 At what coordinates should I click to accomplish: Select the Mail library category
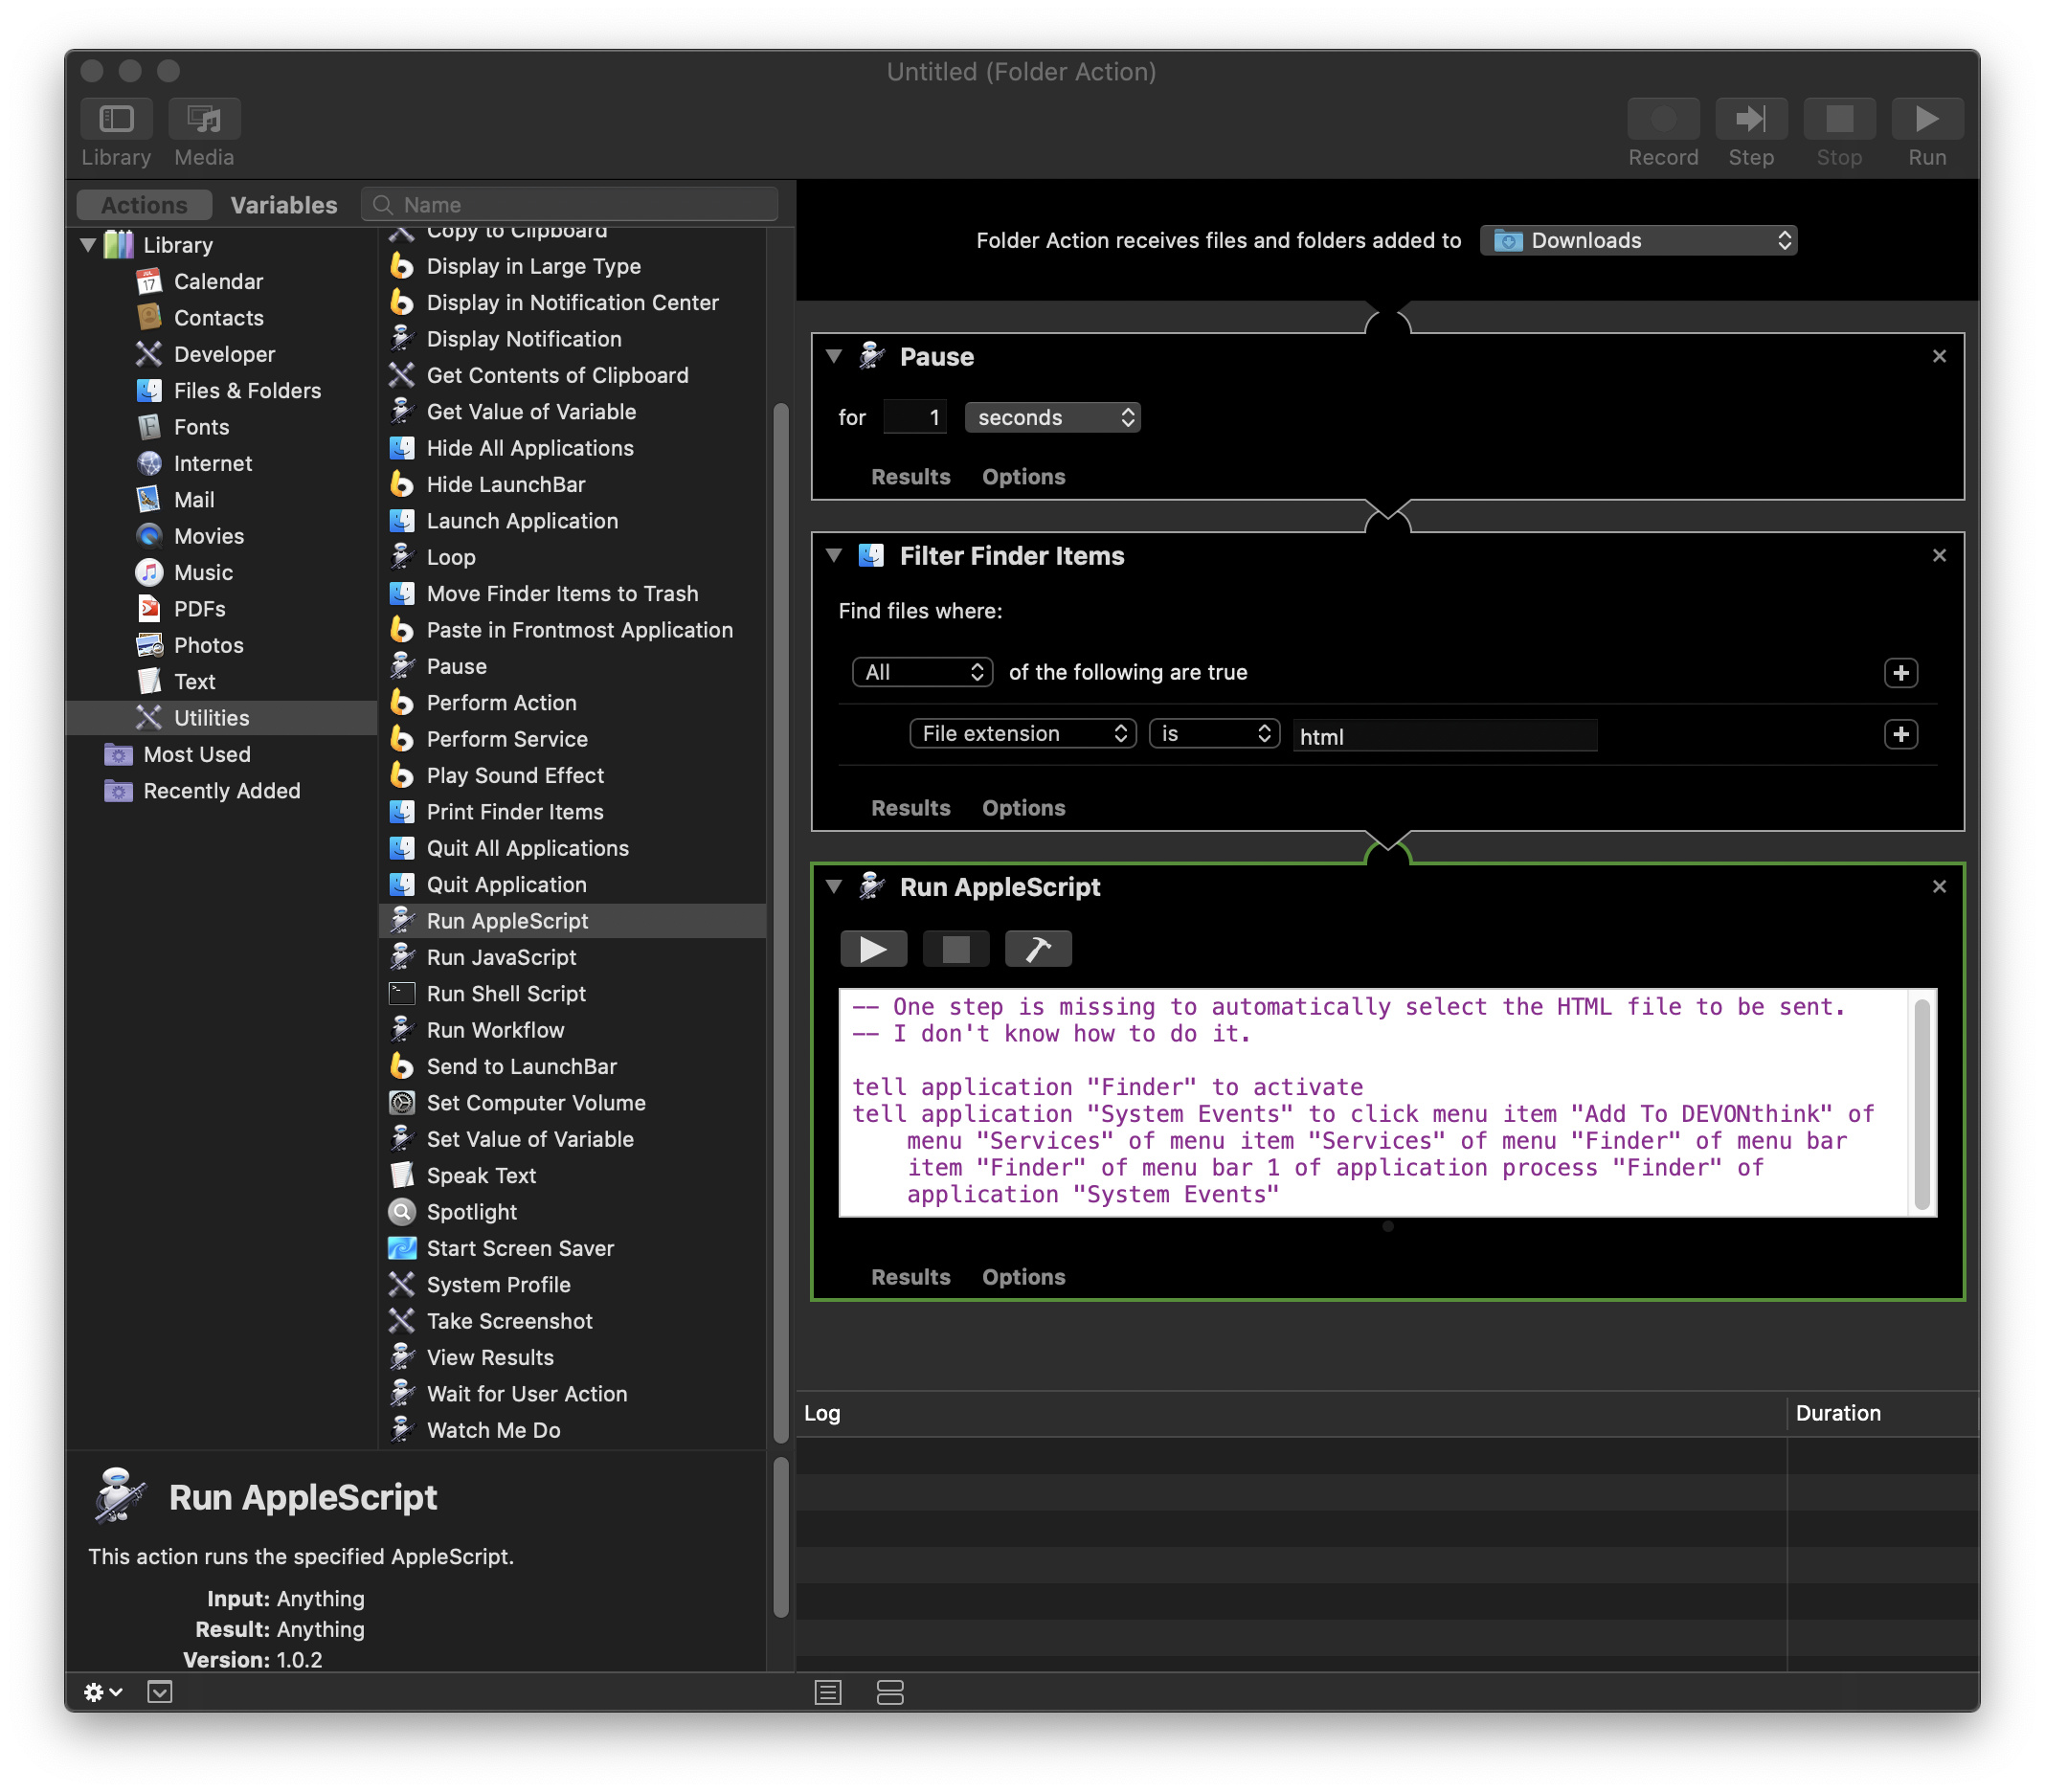194,499
